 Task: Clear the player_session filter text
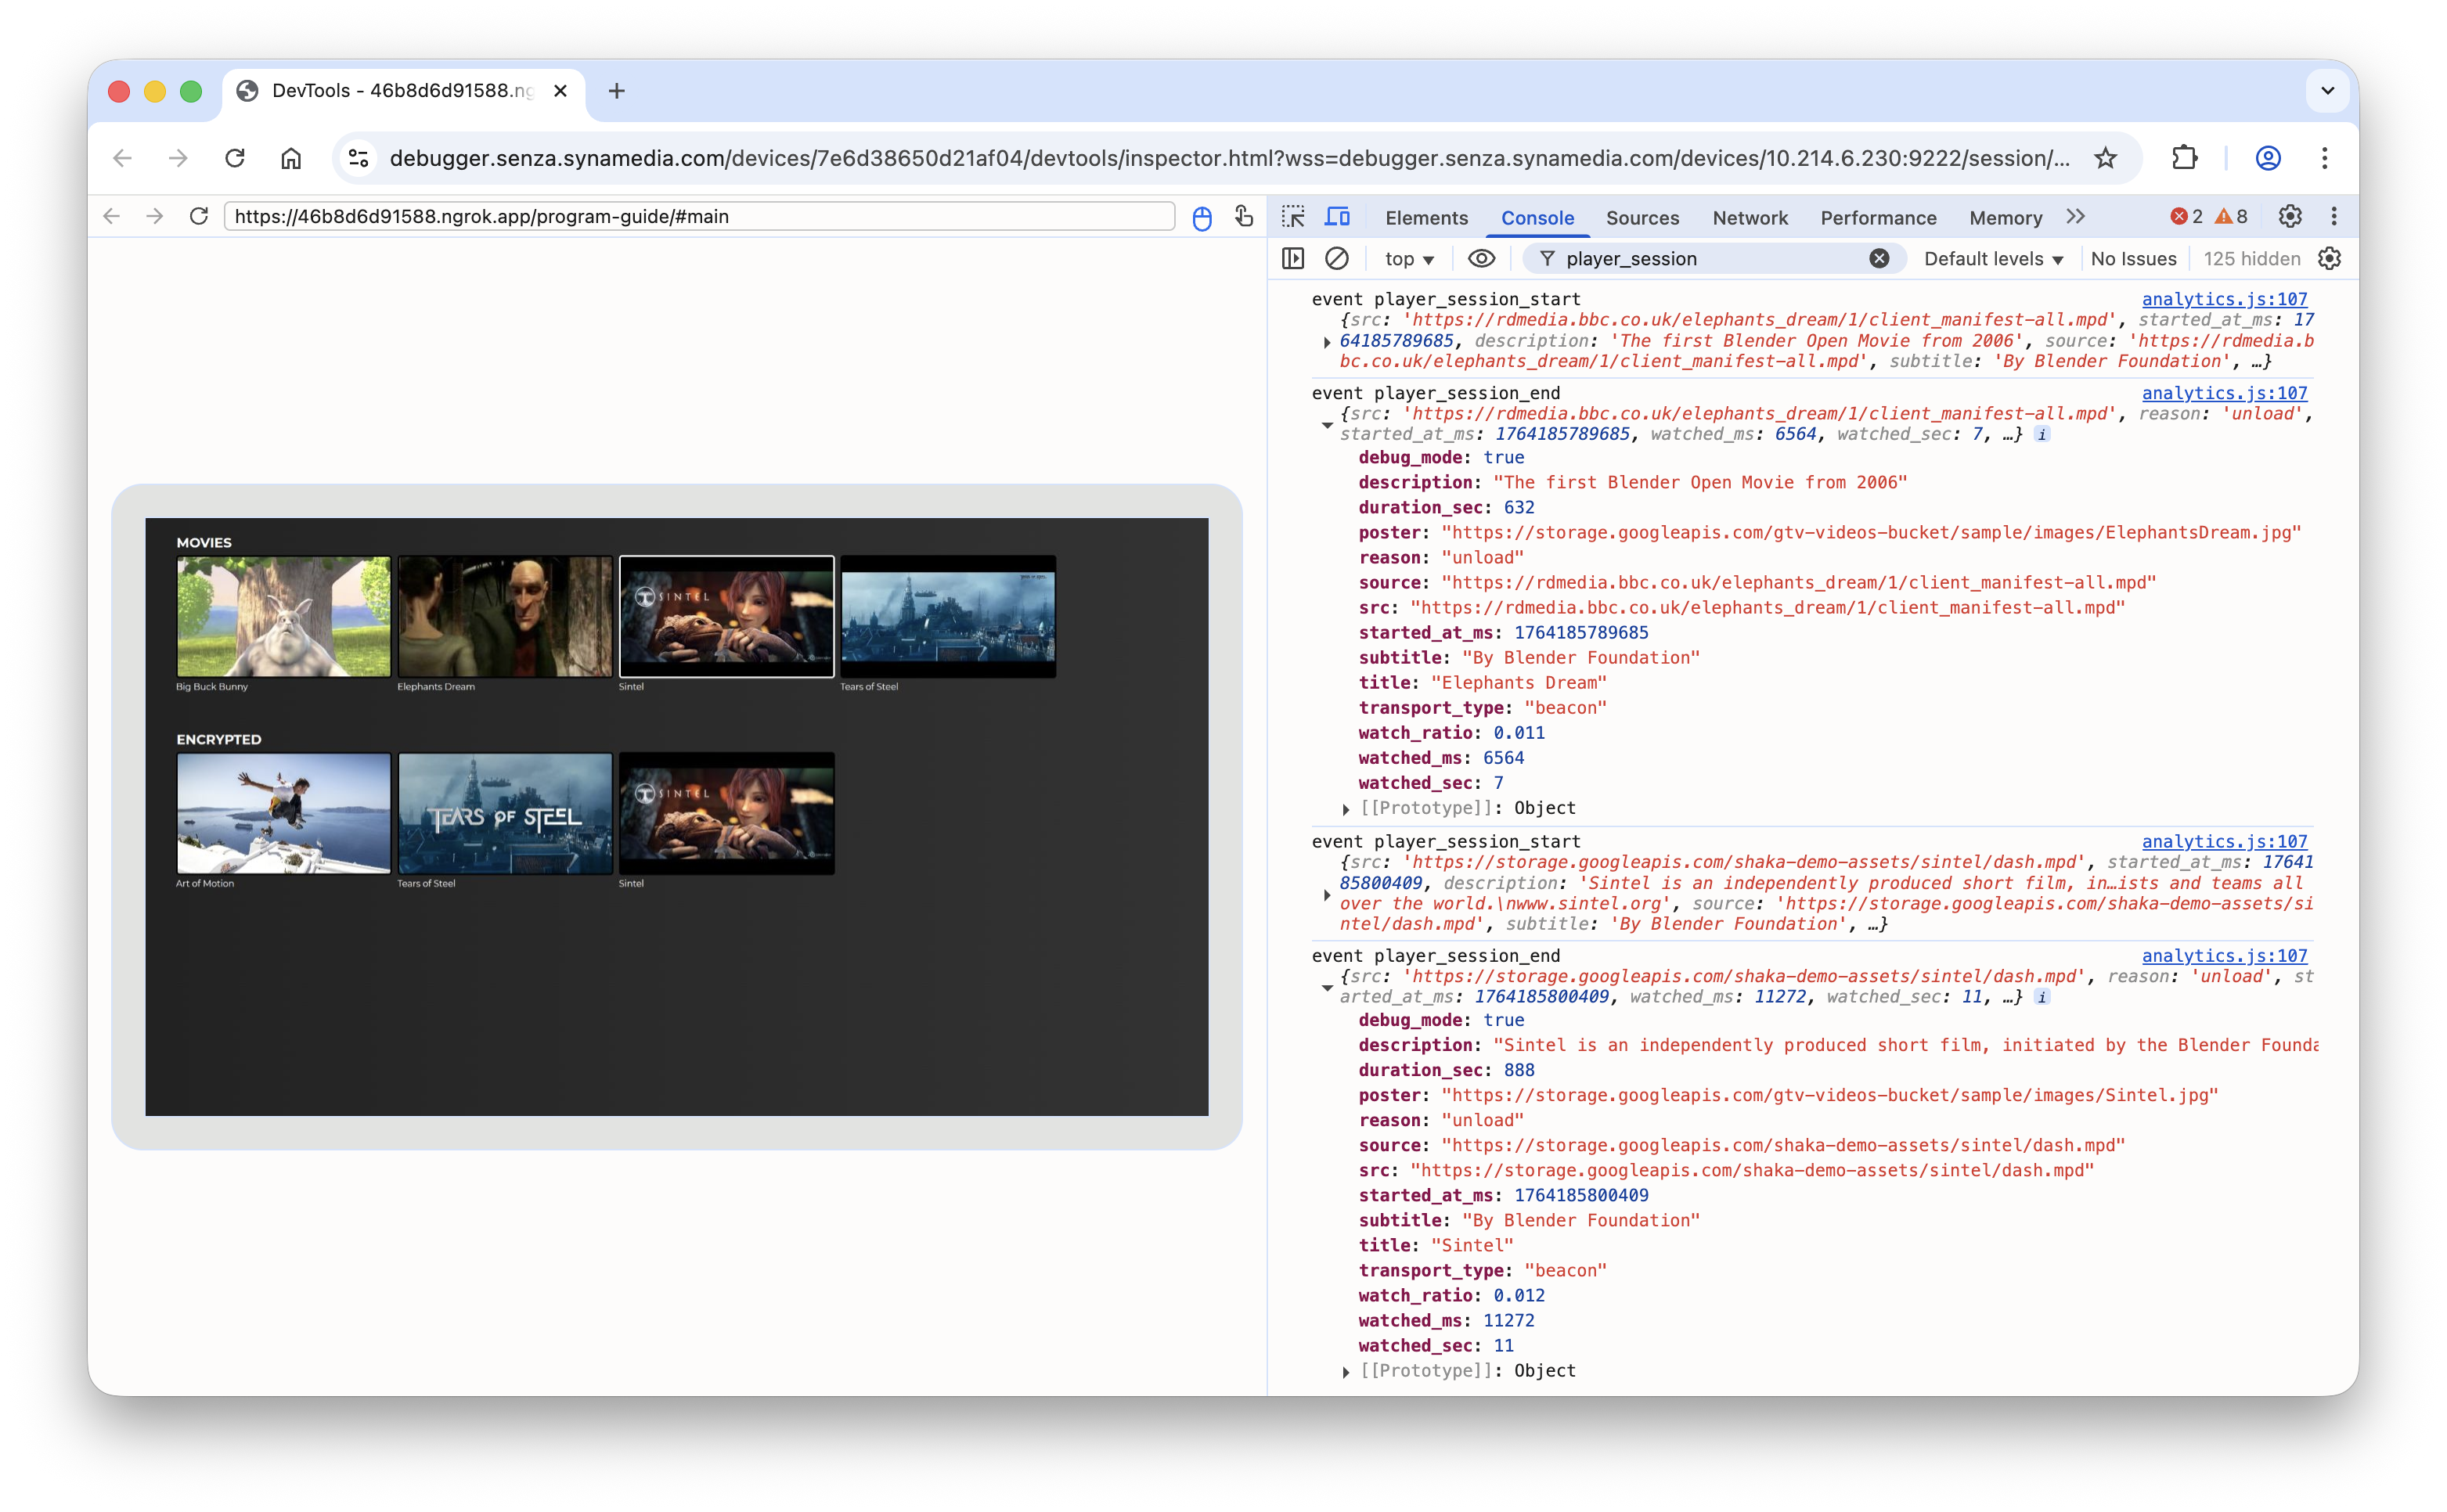click(x=1879, y=259)
